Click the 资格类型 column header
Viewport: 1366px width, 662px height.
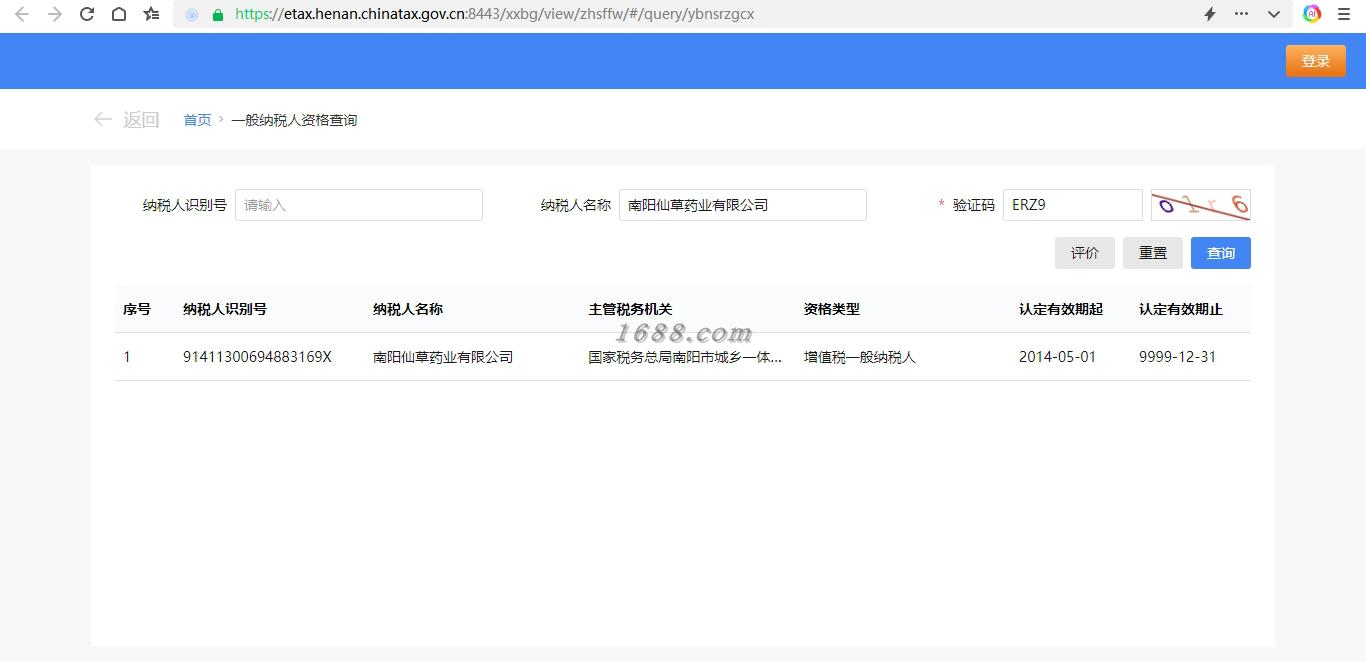pos(832,309)
